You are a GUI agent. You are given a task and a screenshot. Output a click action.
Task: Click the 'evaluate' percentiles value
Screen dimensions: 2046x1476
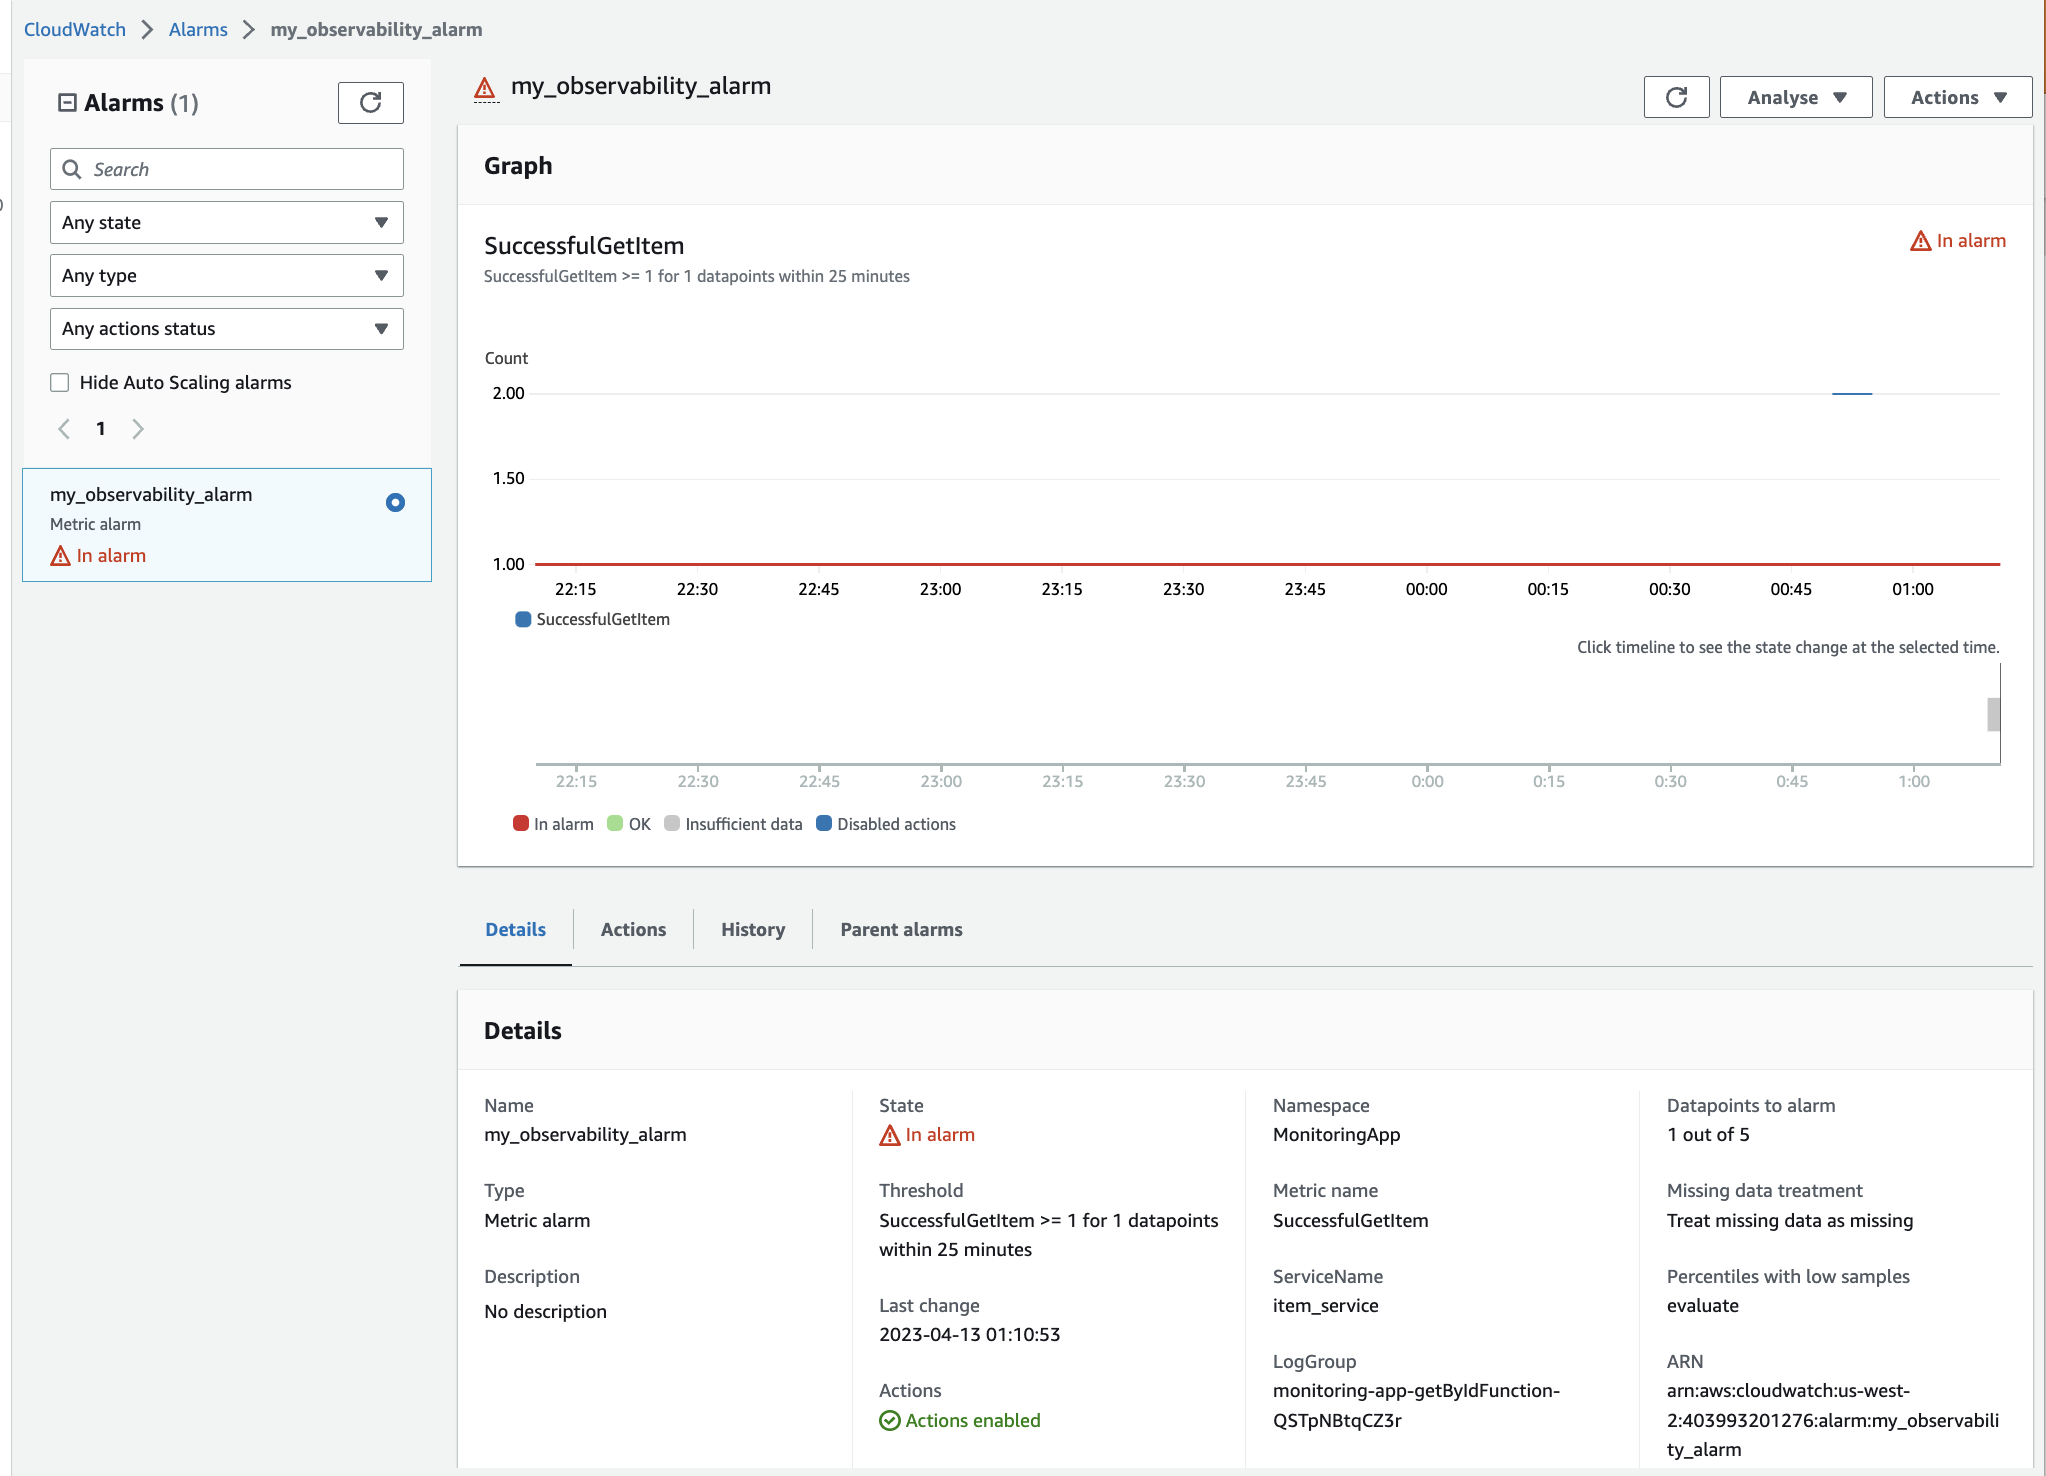[1702, 1306]
